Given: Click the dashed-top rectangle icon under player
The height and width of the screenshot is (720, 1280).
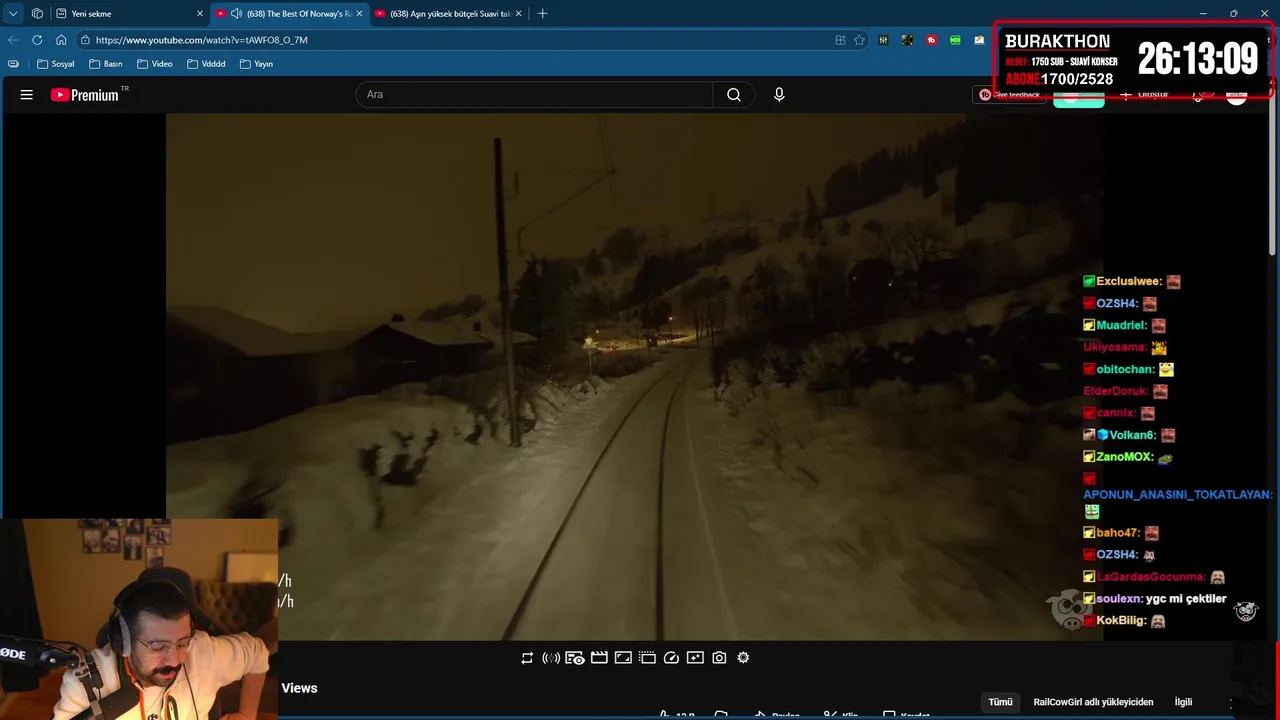Looking at the screenshot, I should (x=647, y=658).
